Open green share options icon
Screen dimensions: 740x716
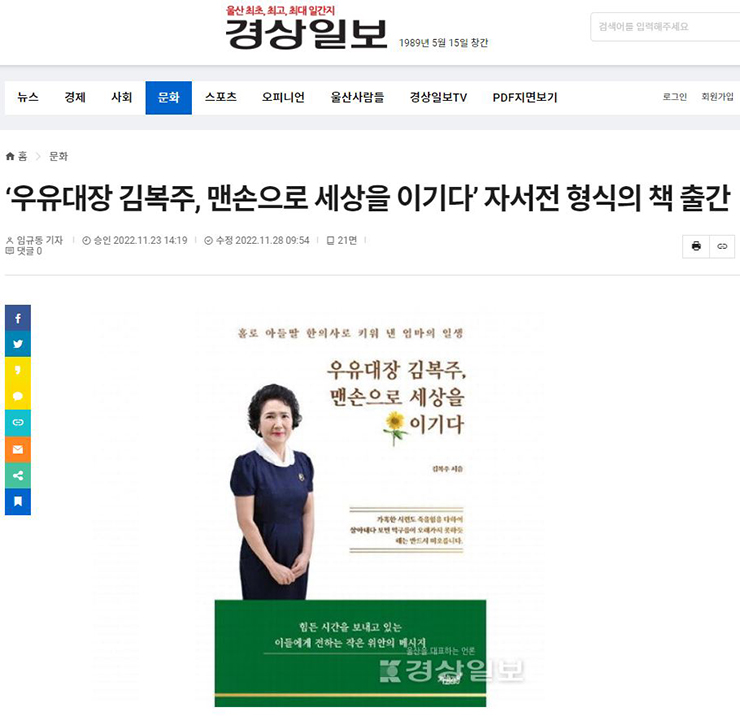[x=18, y=475]
